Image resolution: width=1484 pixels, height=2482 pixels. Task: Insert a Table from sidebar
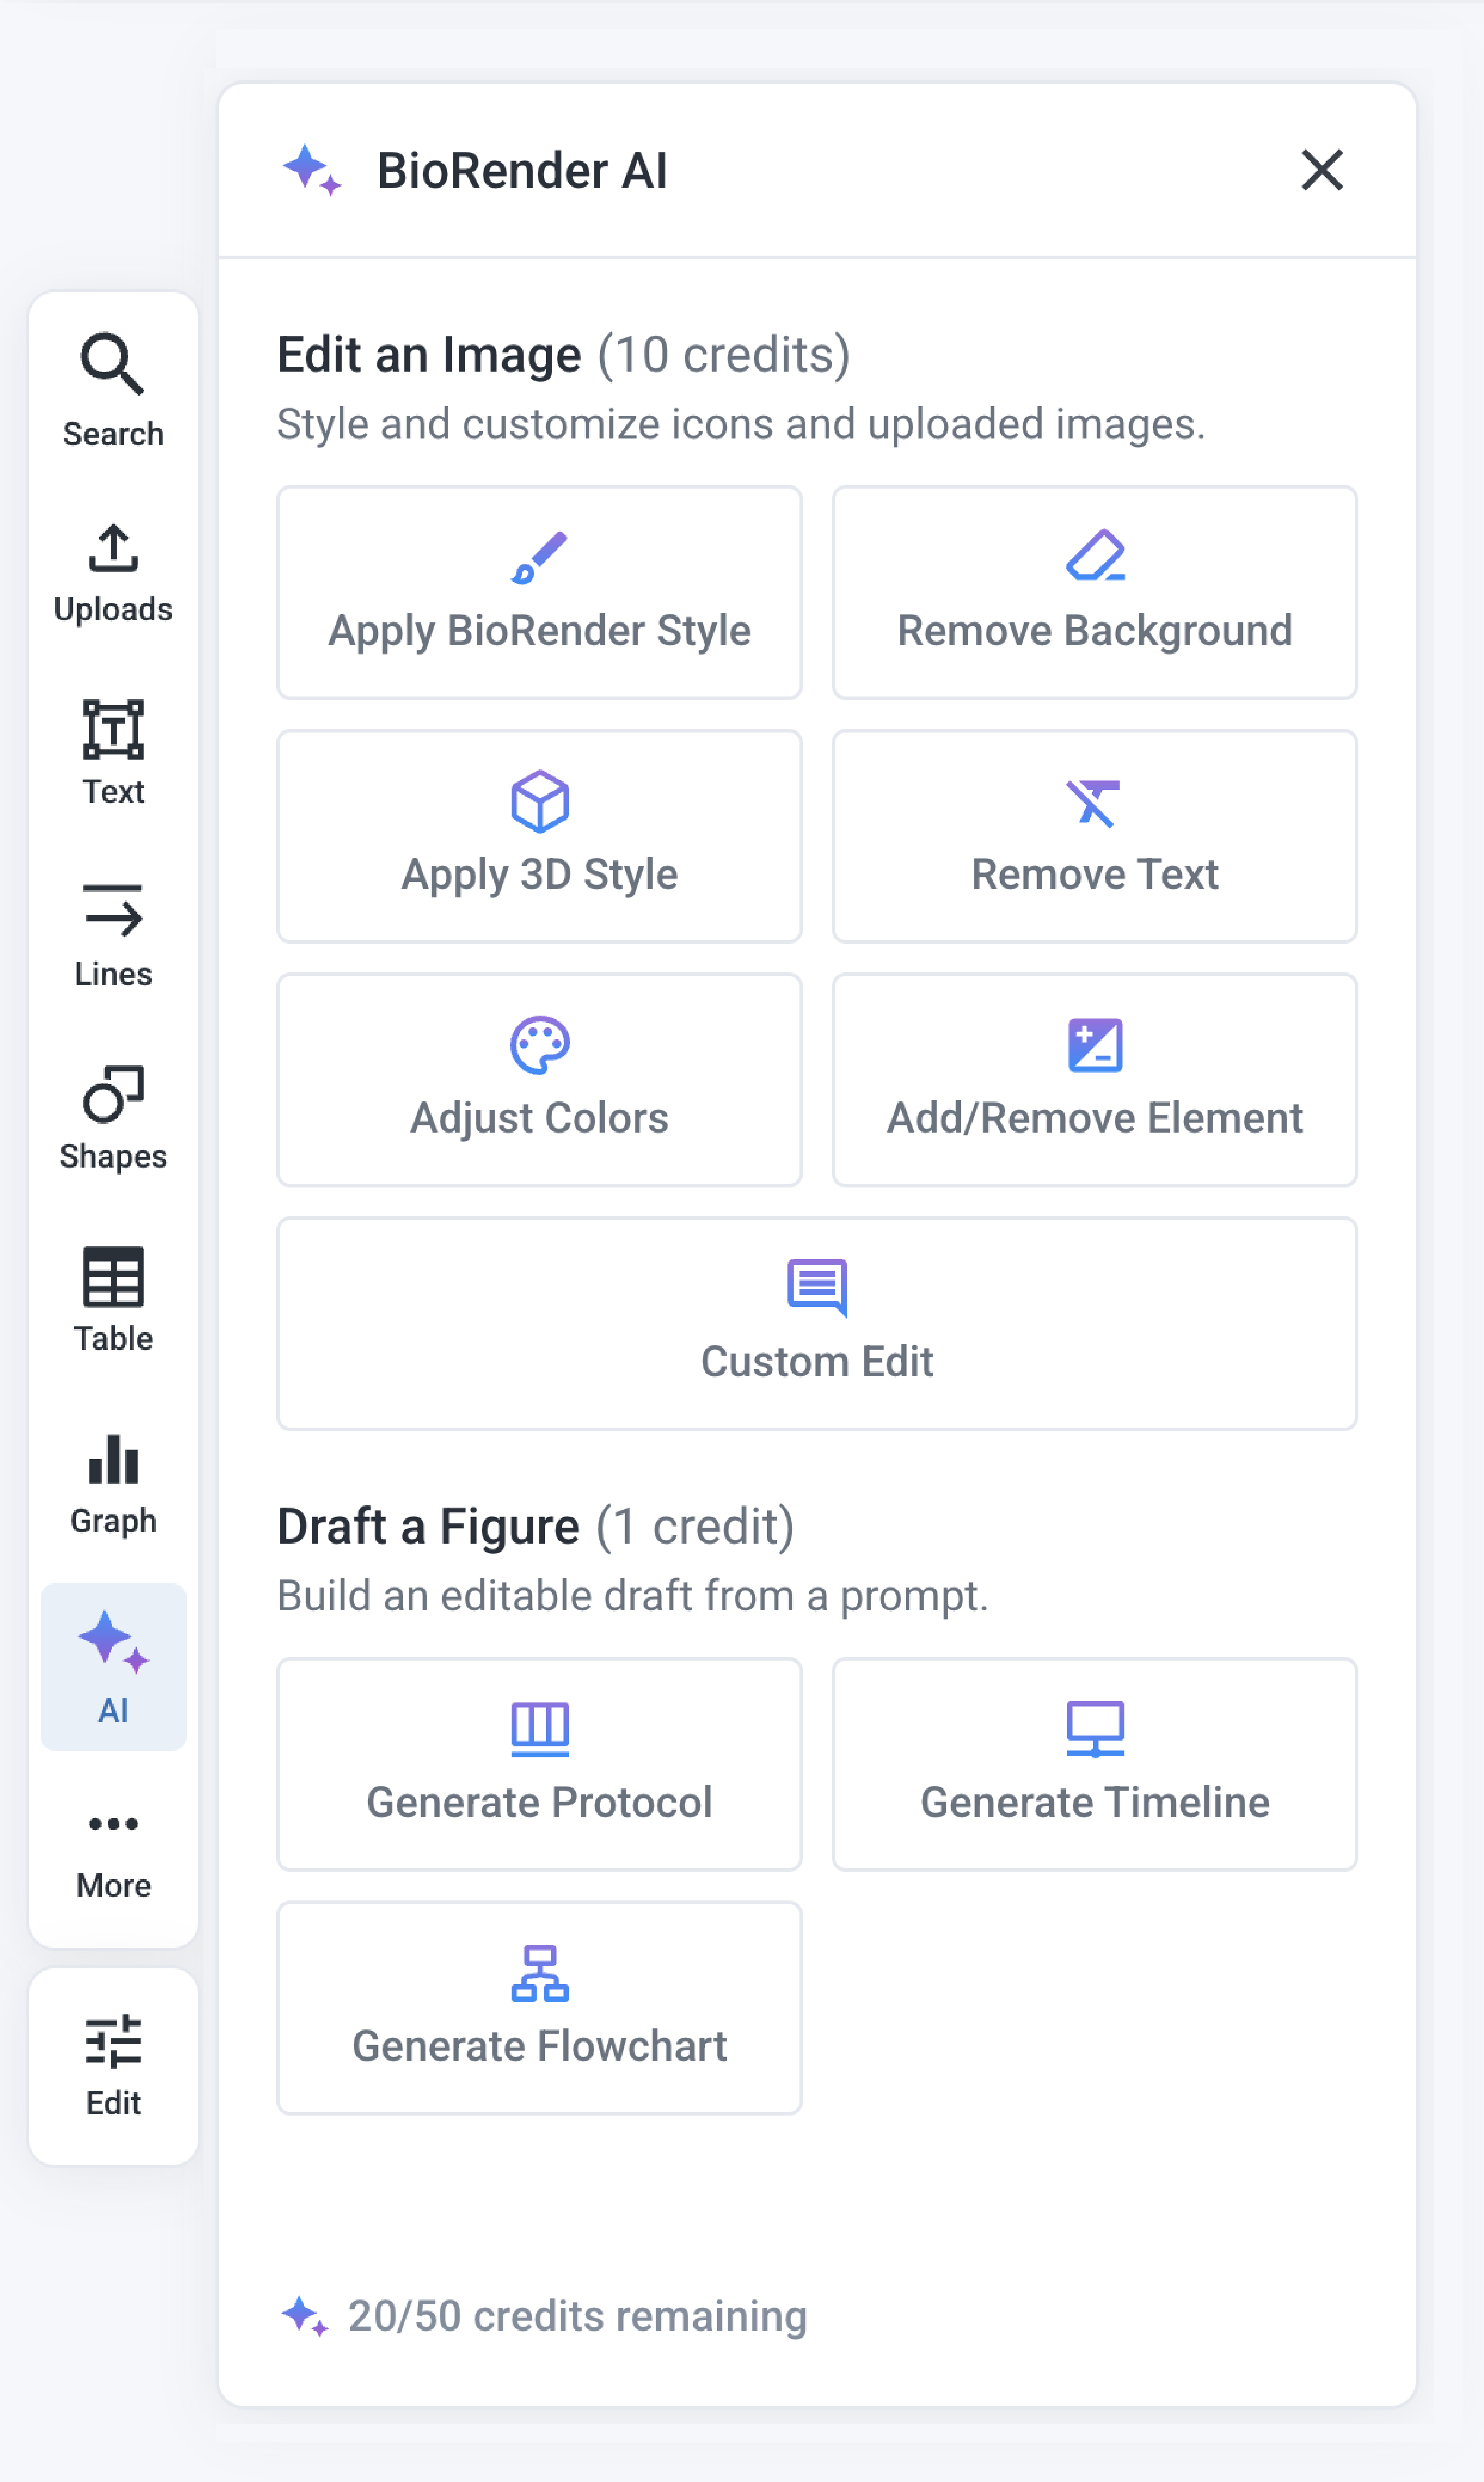(113, 1299)
